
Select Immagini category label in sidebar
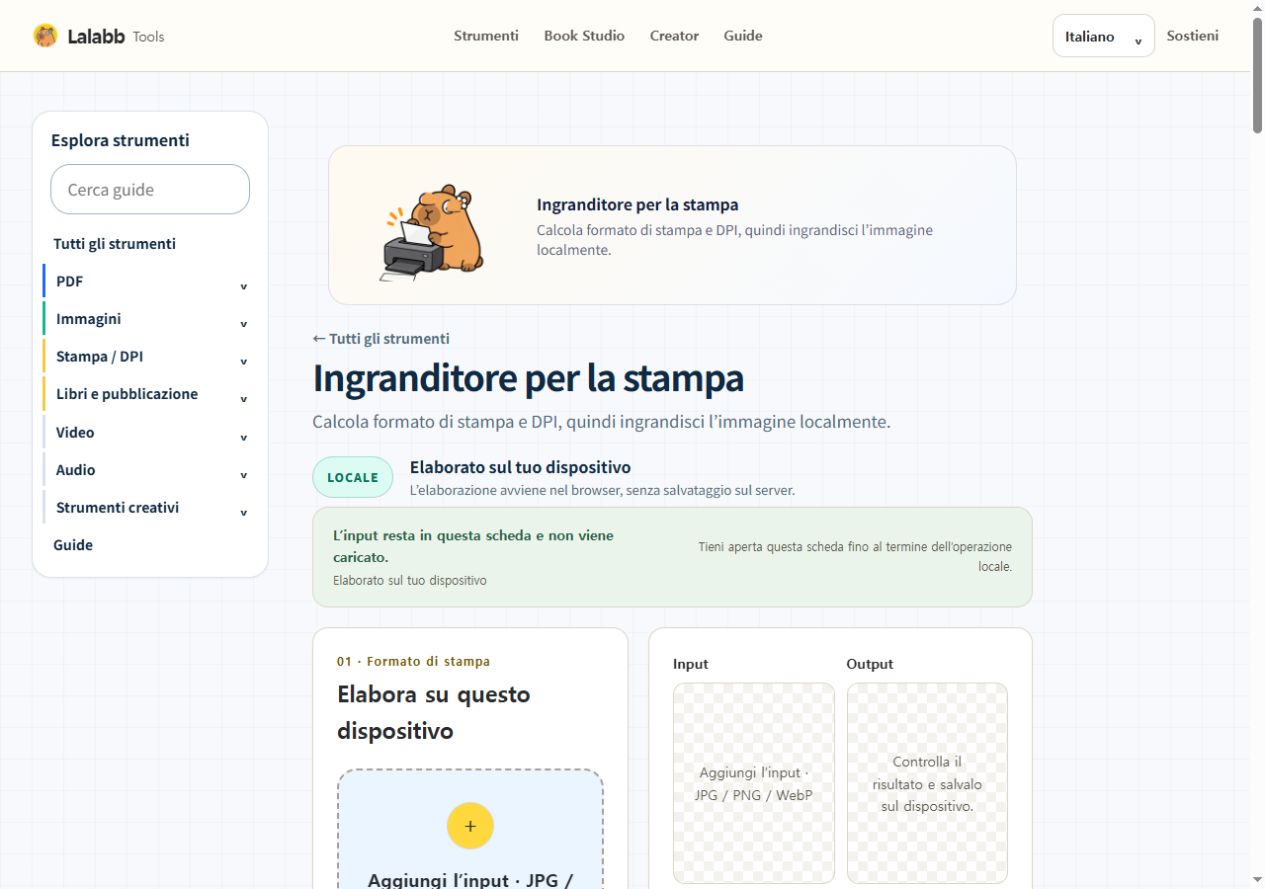pos(89,319)
